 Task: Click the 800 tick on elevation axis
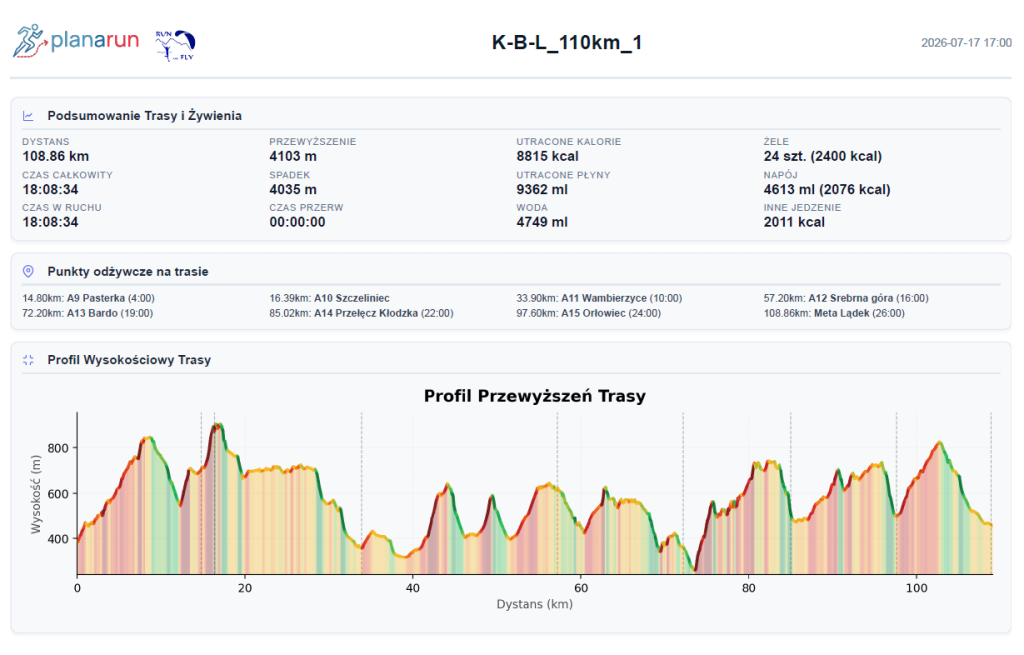[58, 448]
